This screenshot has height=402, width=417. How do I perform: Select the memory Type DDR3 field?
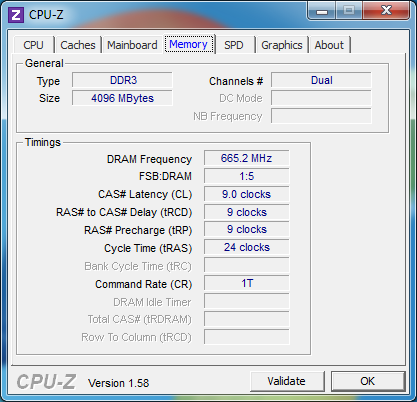122,80
